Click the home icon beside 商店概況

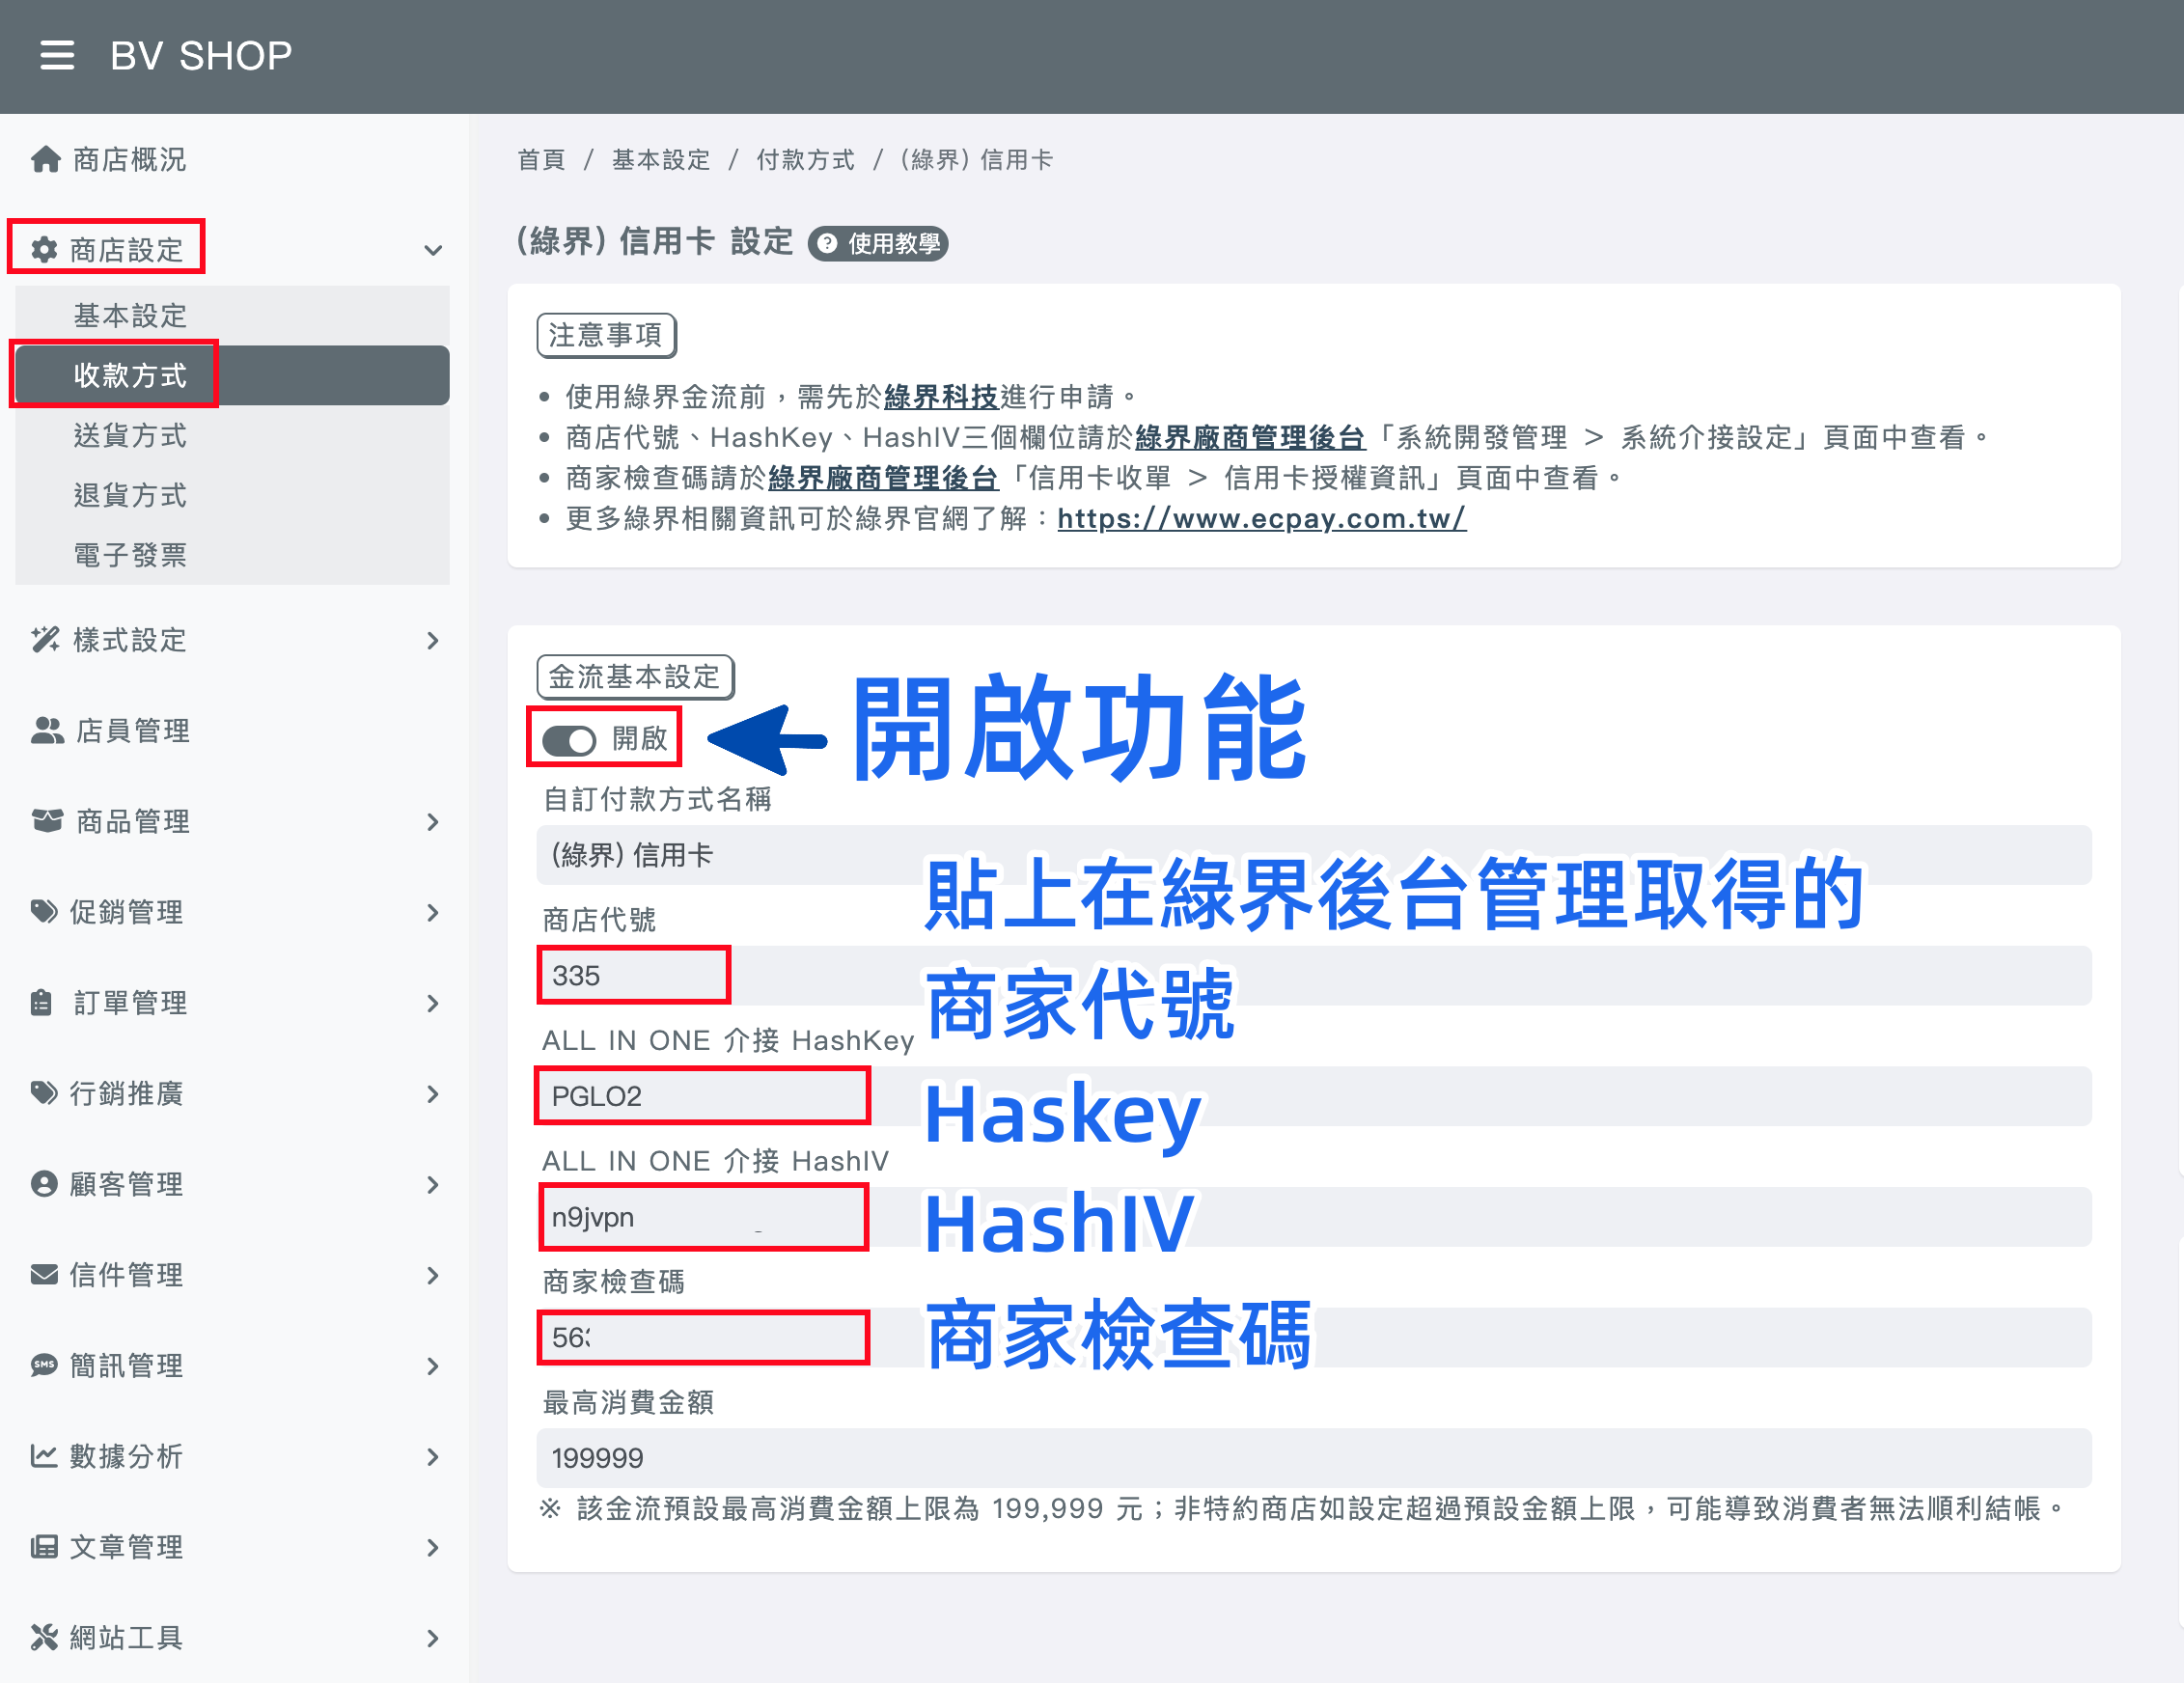[x=45, y=159]
